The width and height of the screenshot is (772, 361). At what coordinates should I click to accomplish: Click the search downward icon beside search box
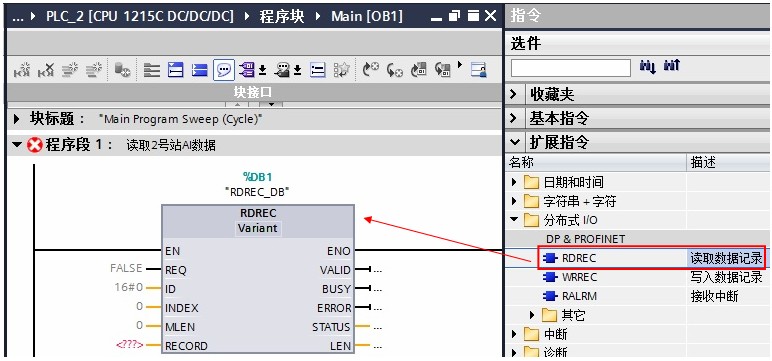tap(647, 66)
